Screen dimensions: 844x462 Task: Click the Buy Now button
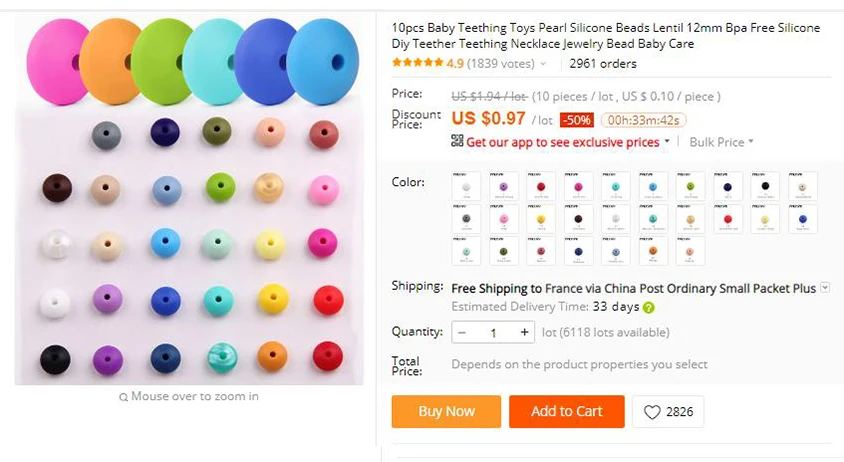pos(446,411)
